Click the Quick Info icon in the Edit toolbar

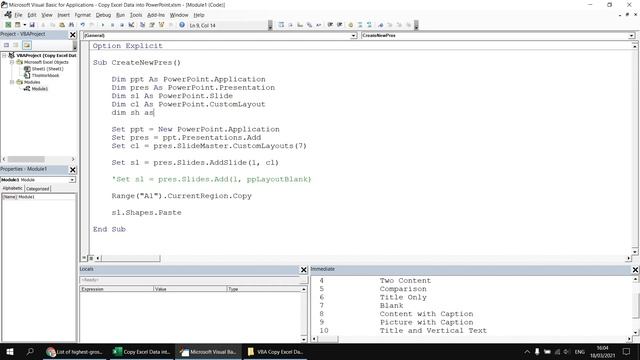pyautogui.click(x=300, y=25)
